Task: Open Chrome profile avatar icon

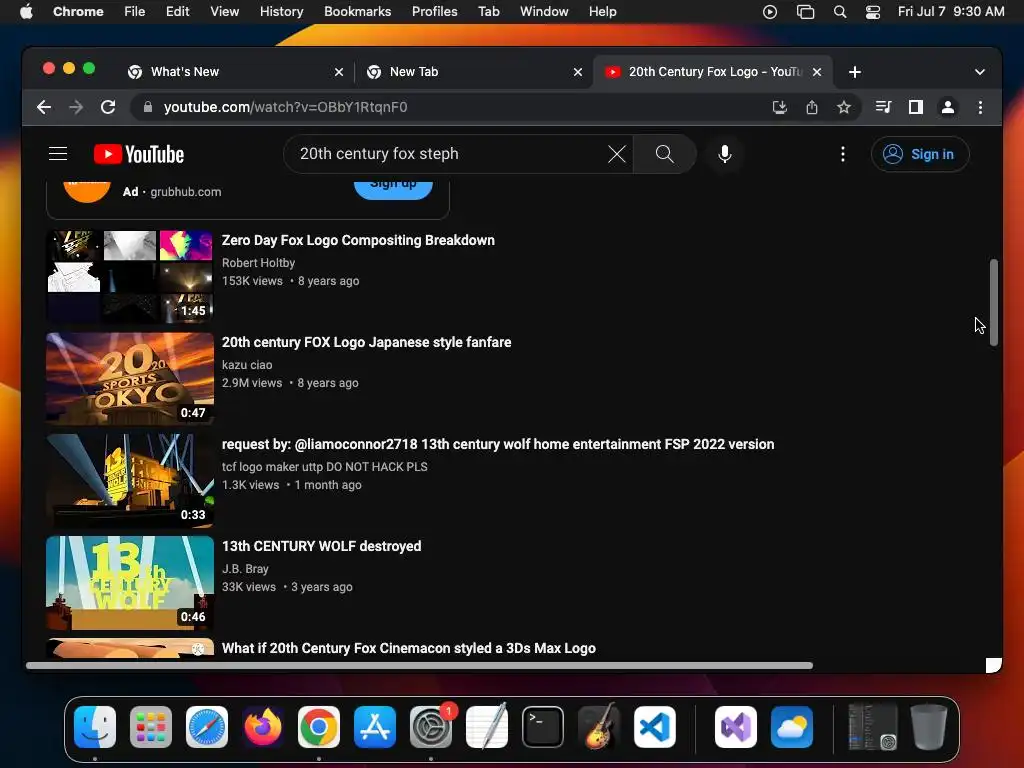Action: [948, 107]
